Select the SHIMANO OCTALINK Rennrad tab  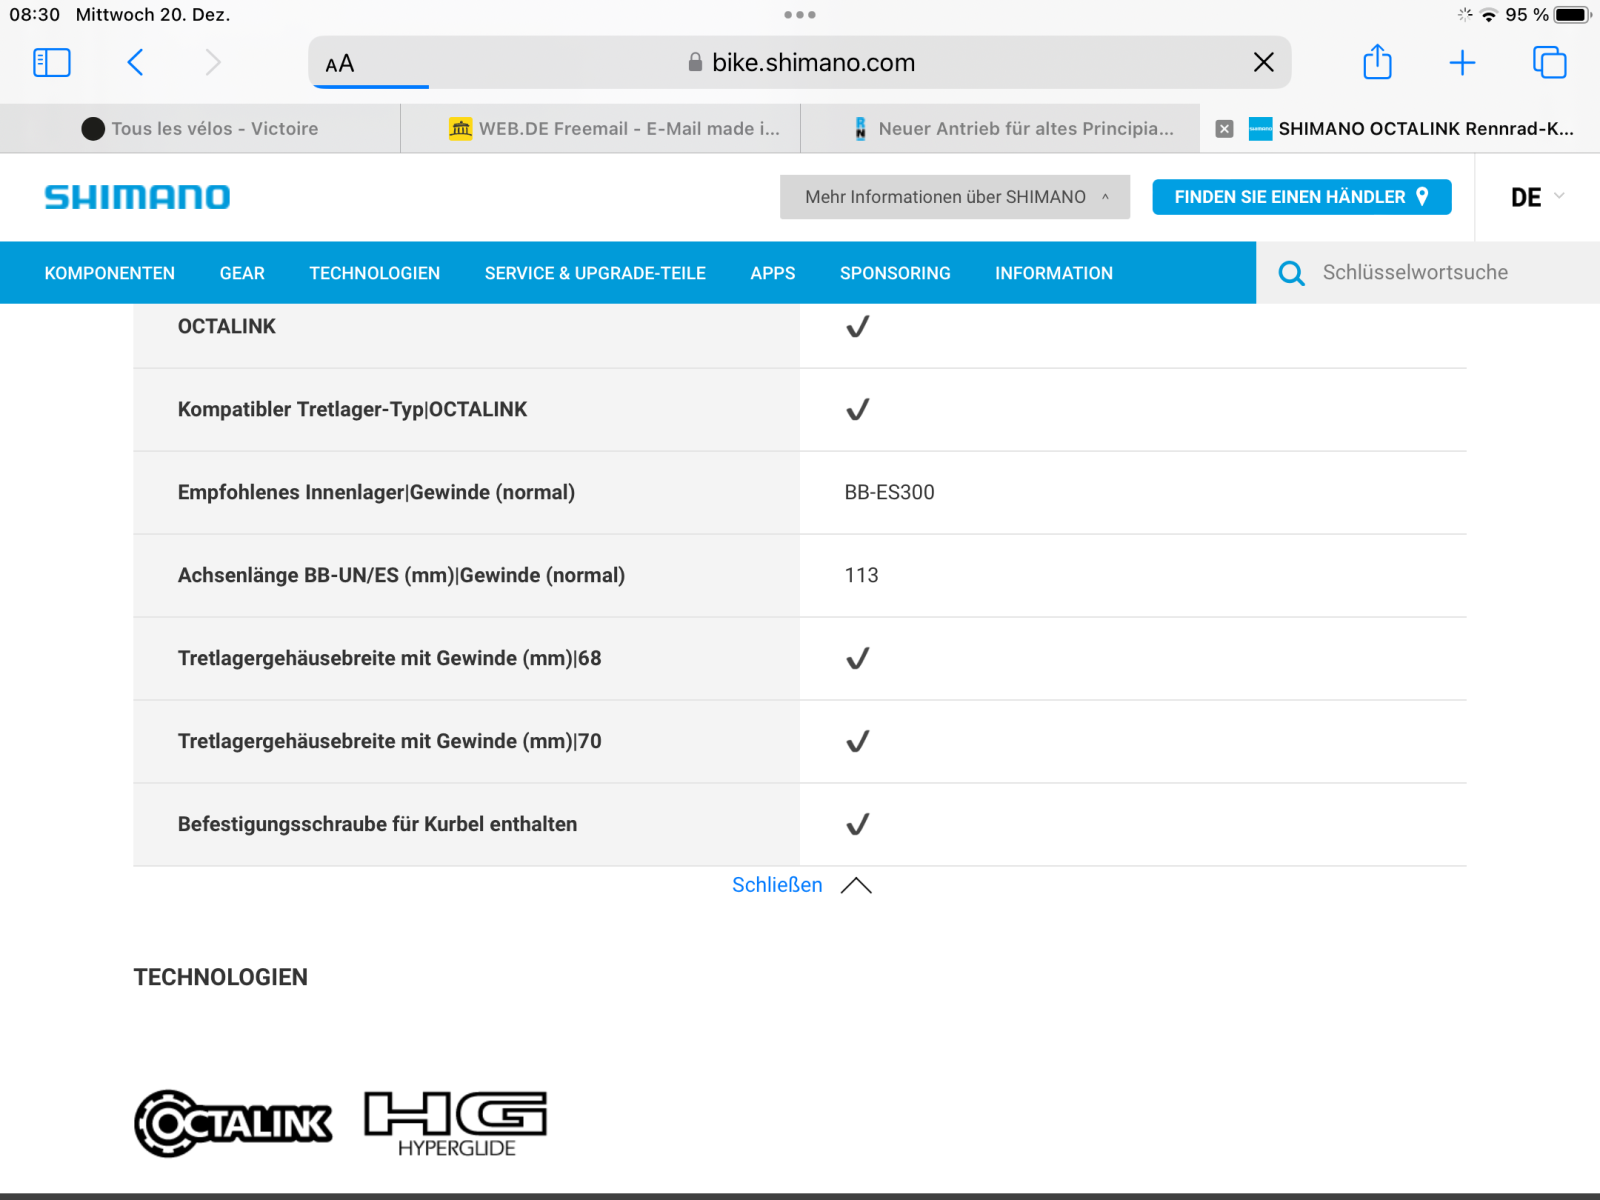[1400, 129]
